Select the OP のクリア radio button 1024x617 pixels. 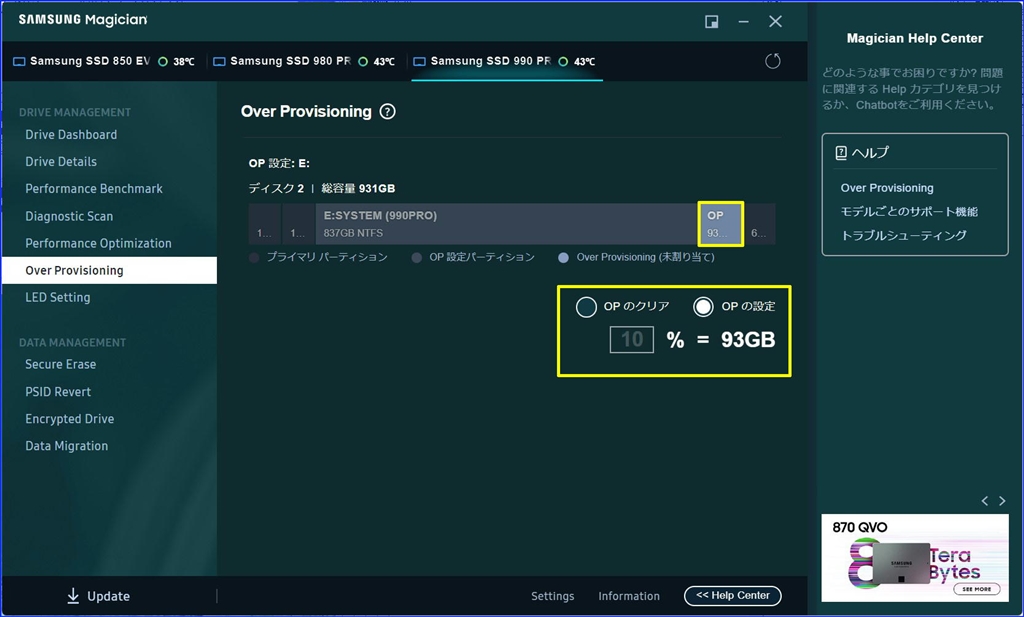(586, 307)
